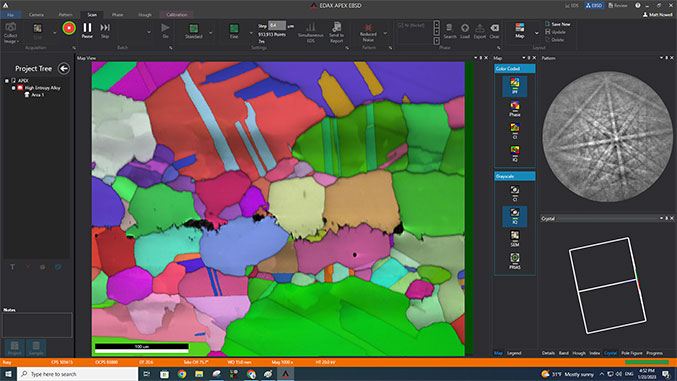Expand the High Entropy Alloy tree node

13,88
